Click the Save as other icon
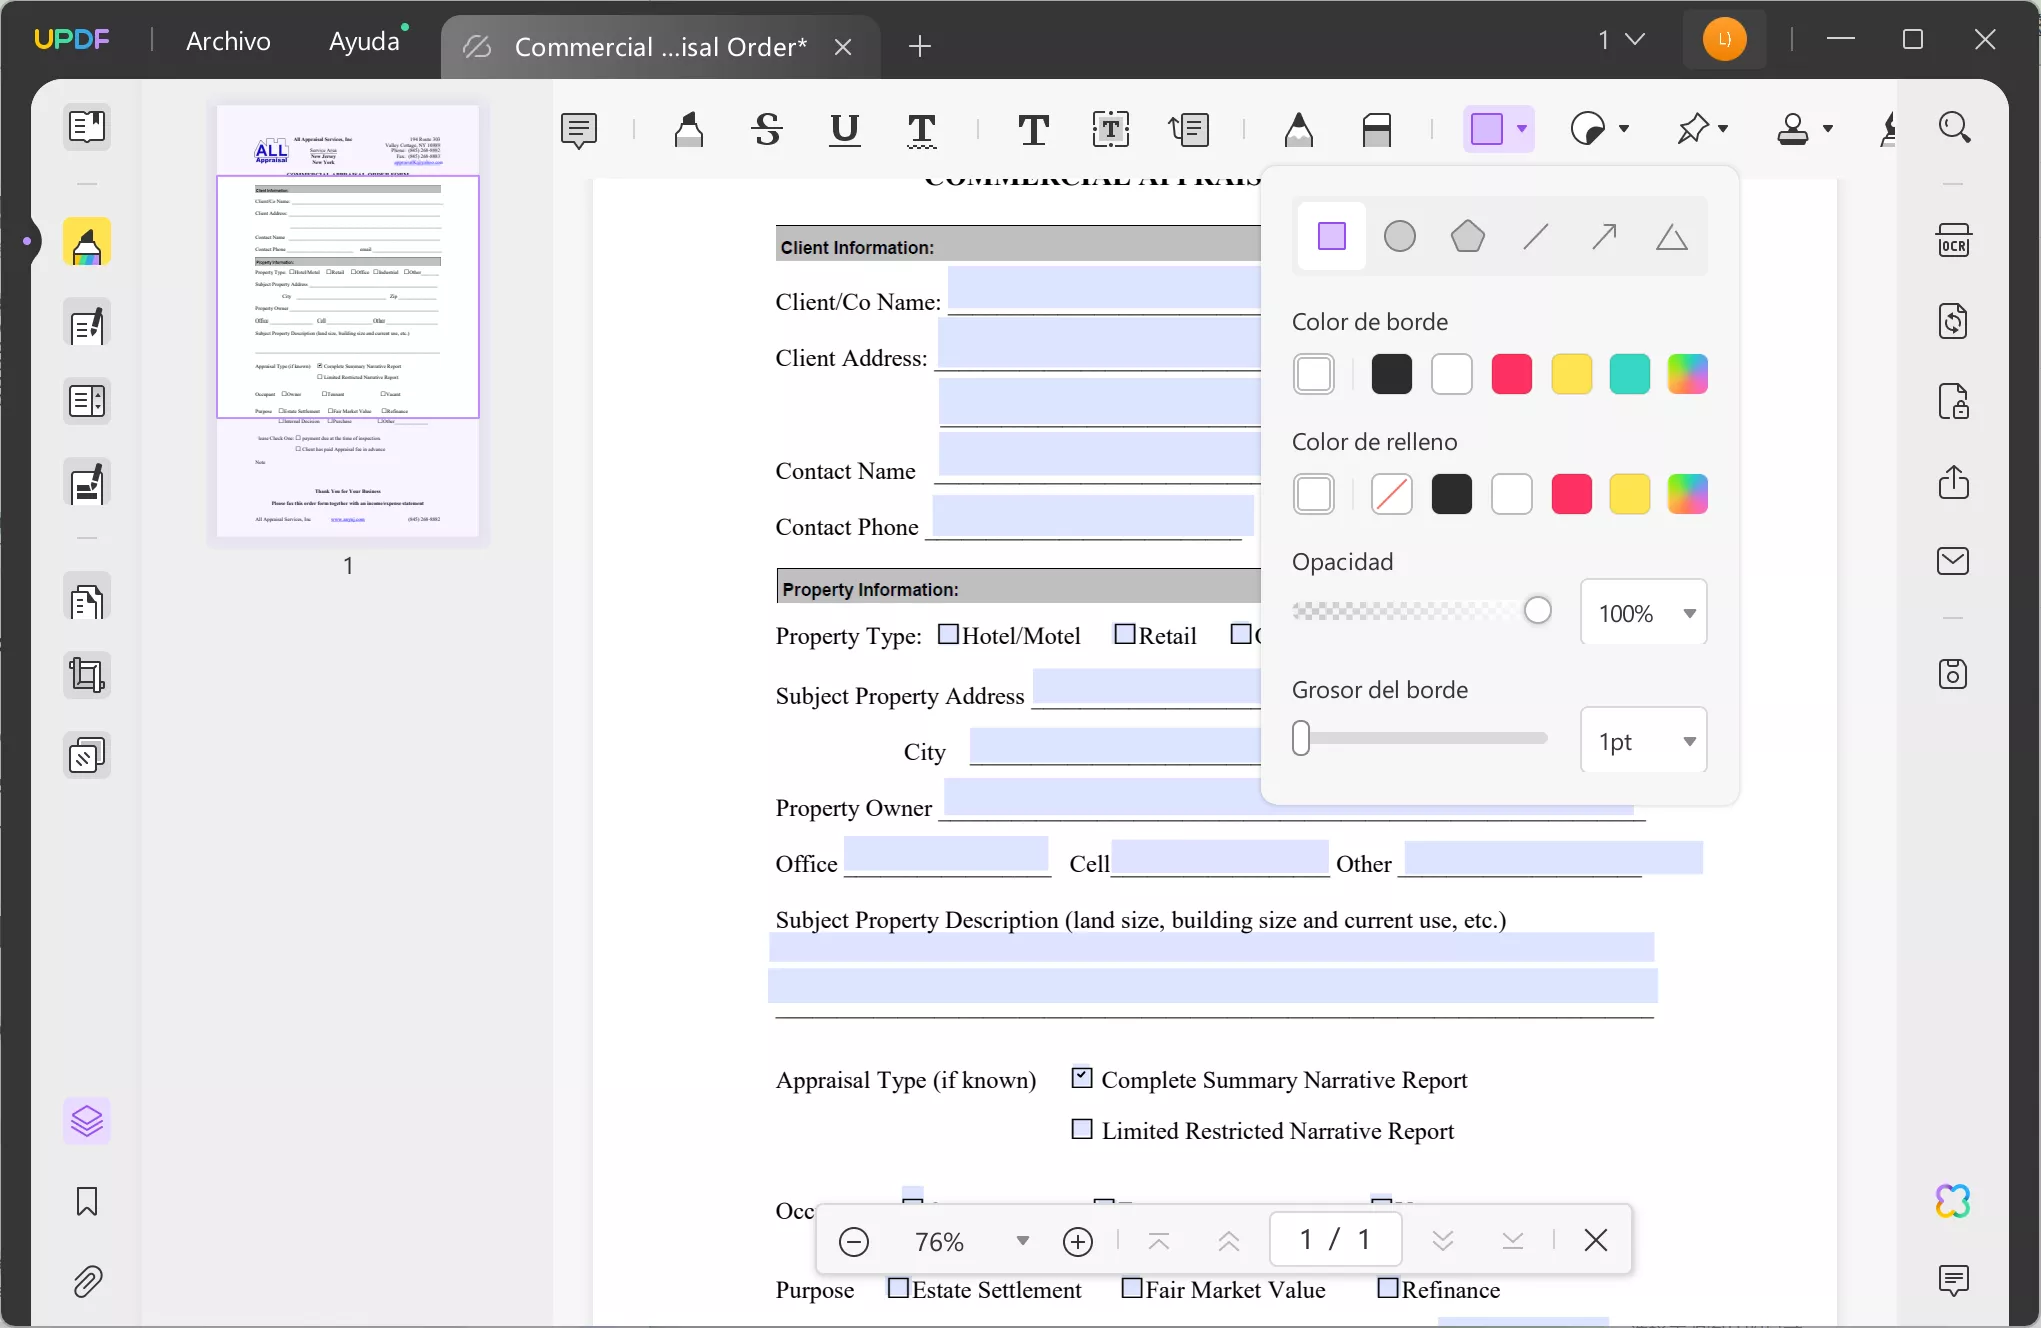Screen dimensions: 2041x1328 (1954, 674)
